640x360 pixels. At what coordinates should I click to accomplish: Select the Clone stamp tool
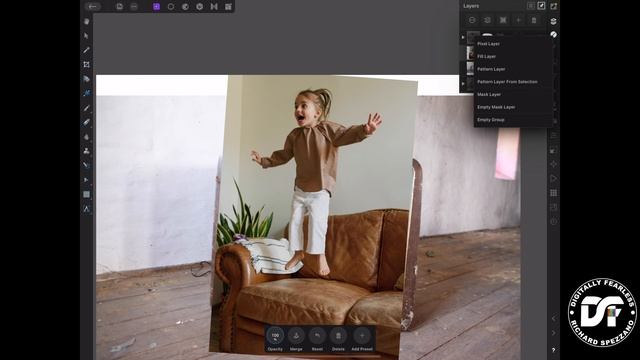coord(87,151)
